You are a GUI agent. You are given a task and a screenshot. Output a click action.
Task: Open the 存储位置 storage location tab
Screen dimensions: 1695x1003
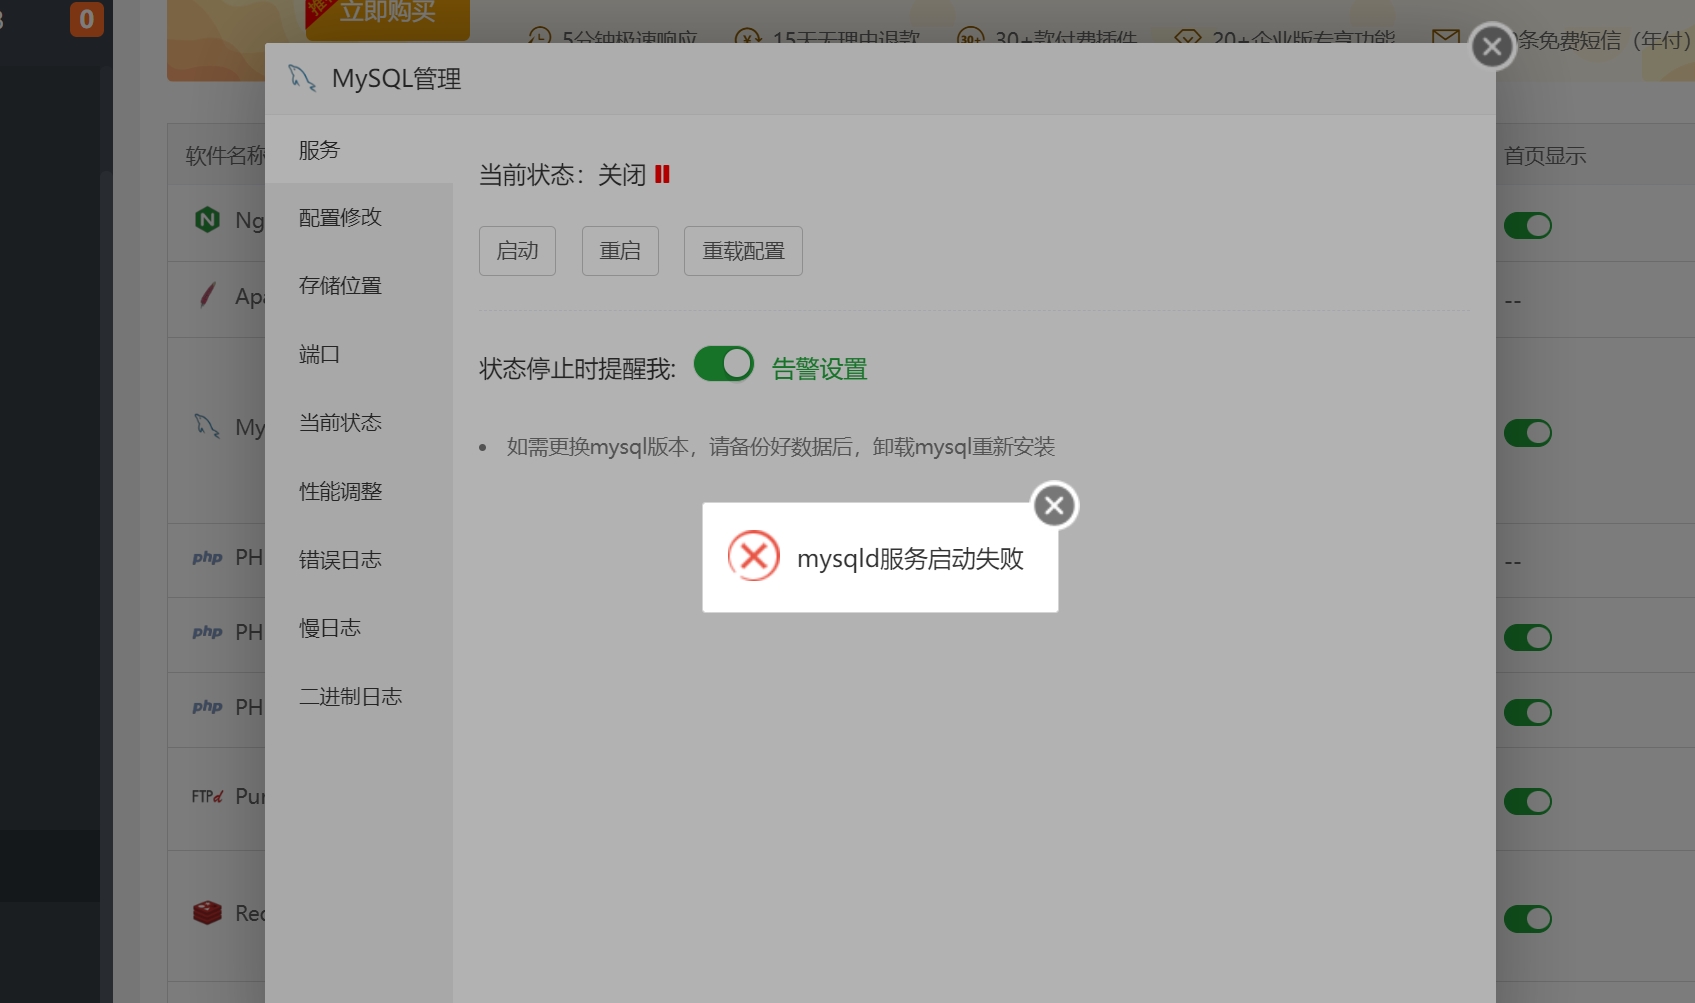coord(359,285)
